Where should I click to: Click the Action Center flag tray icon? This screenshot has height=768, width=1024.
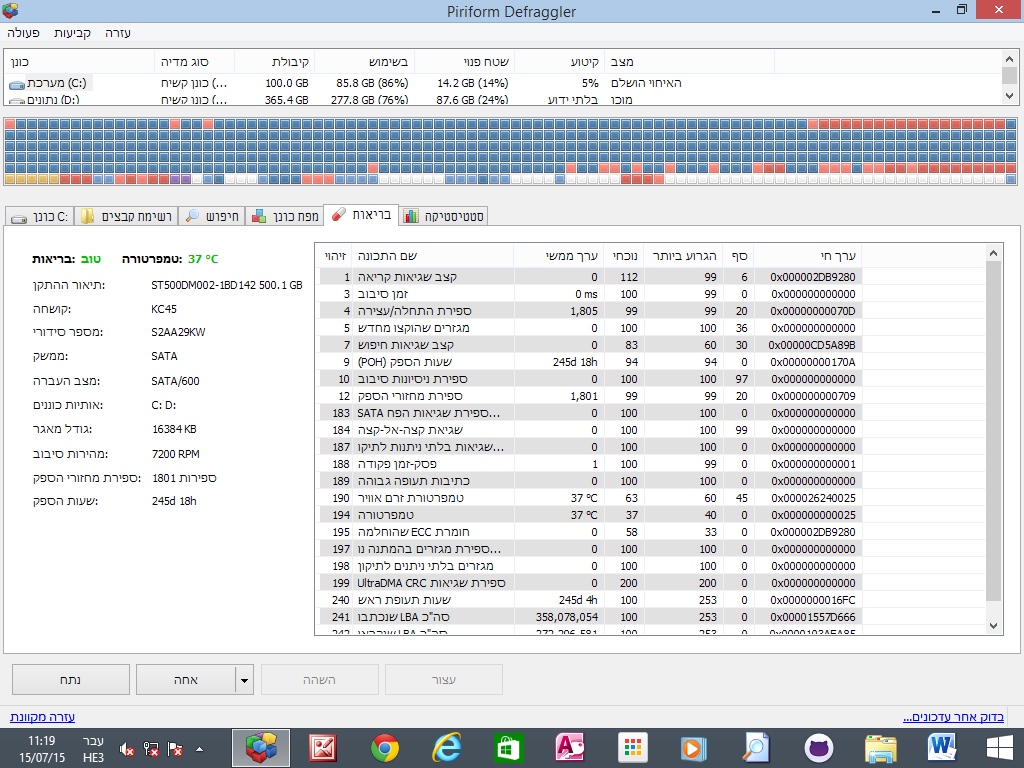175,749
